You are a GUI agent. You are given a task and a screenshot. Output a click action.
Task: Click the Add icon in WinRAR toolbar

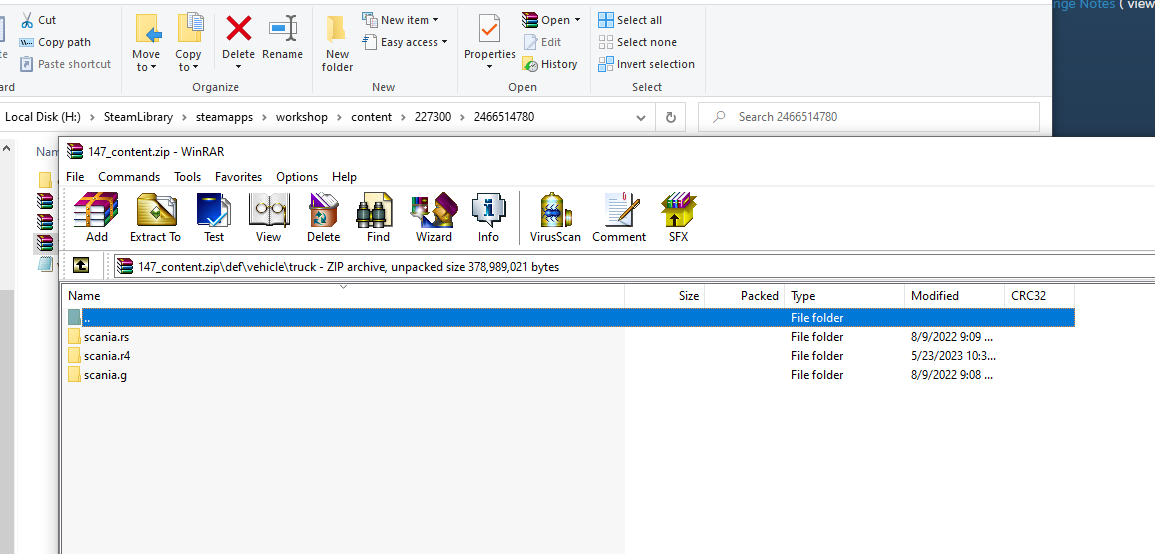pyautogui.click(x=96, y=217)
